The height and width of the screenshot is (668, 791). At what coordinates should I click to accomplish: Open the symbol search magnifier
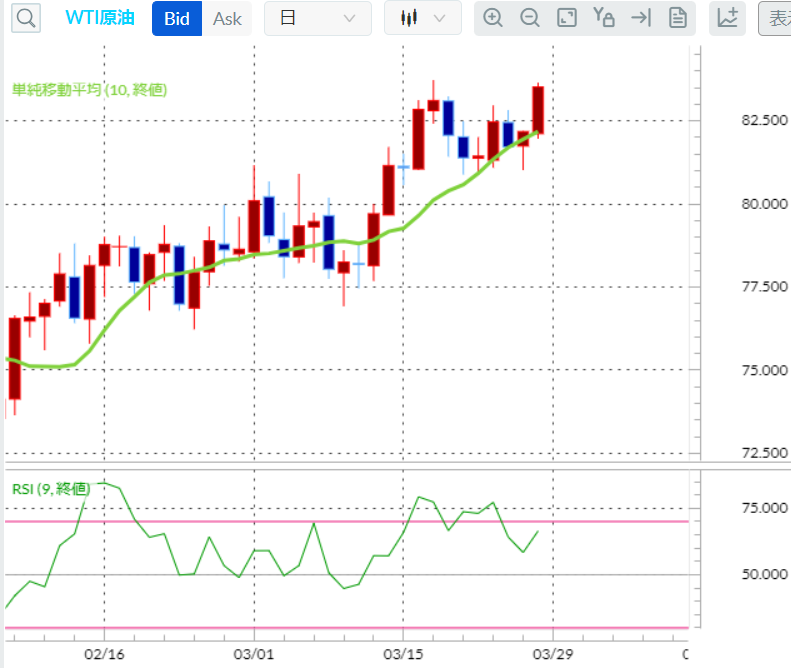[26, 18]
